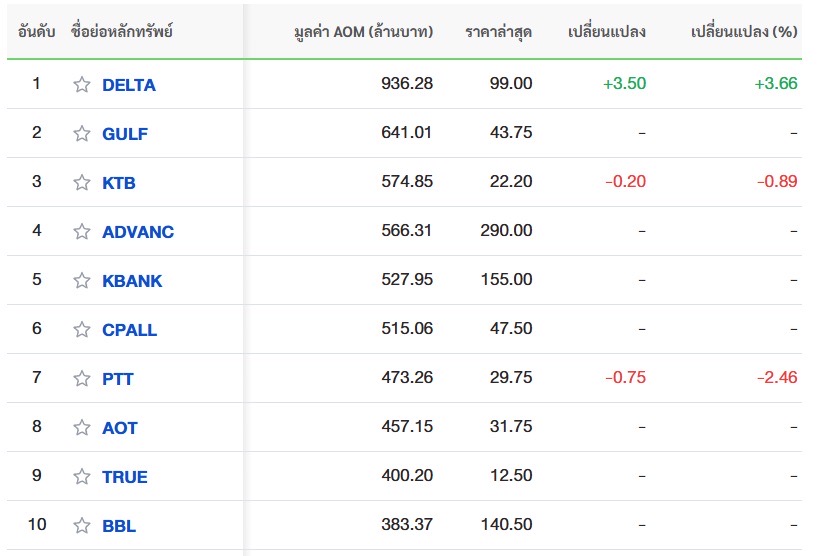Favorite KBANK using its star
822x556 pixels.
tap(81, 280)
